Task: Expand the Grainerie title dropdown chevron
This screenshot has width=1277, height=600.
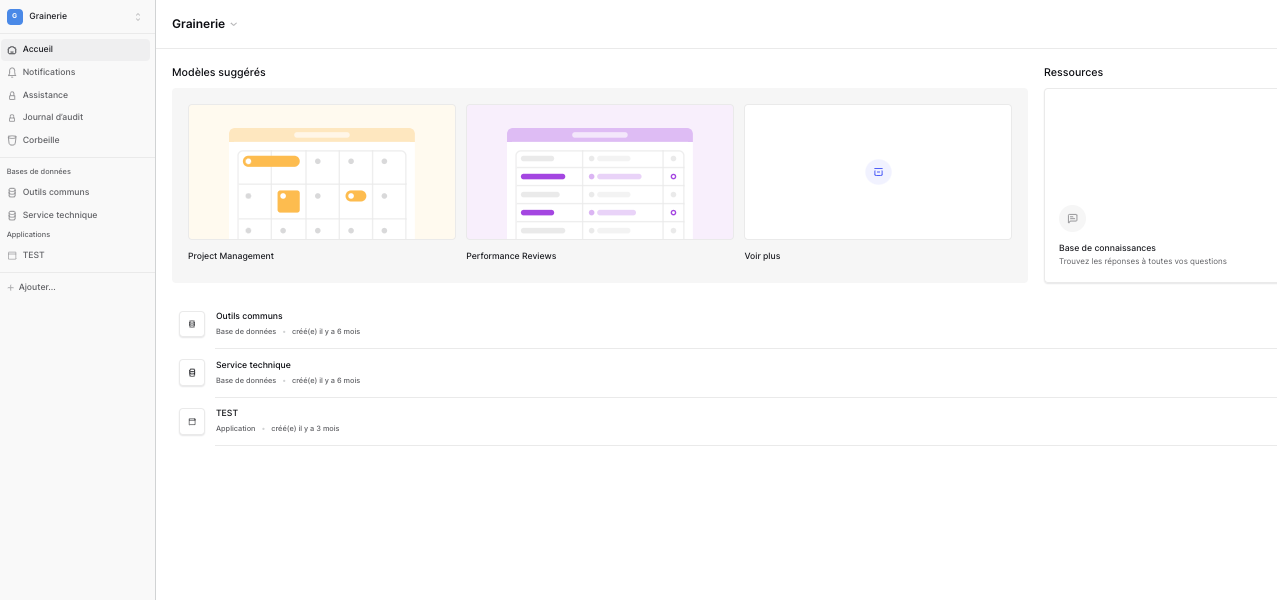Action: [234, 24]
